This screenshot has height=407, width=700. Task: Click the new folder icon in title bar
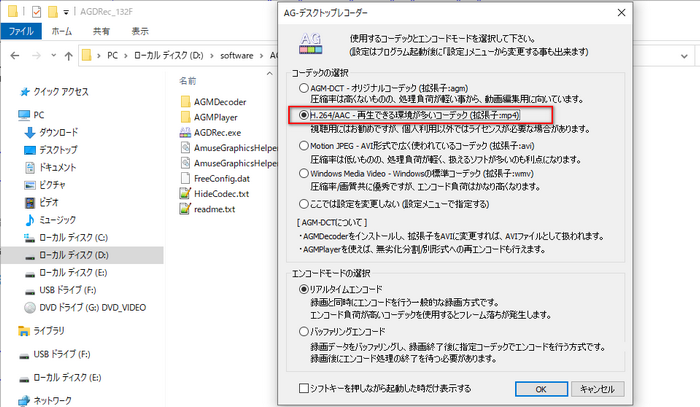[x=53, y=12]
